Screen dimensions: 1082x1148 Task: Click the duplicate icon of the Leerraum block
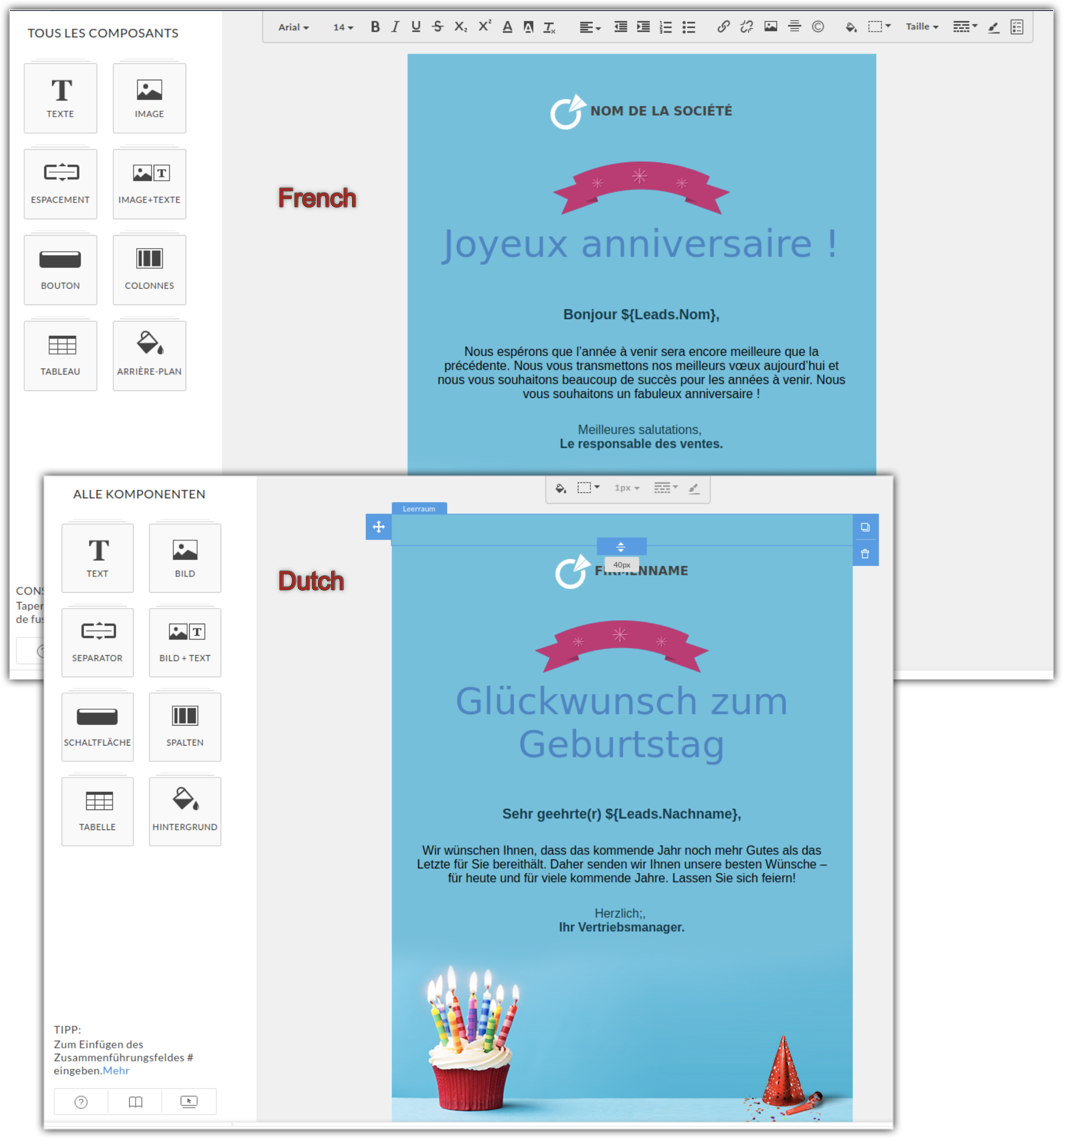865,527
